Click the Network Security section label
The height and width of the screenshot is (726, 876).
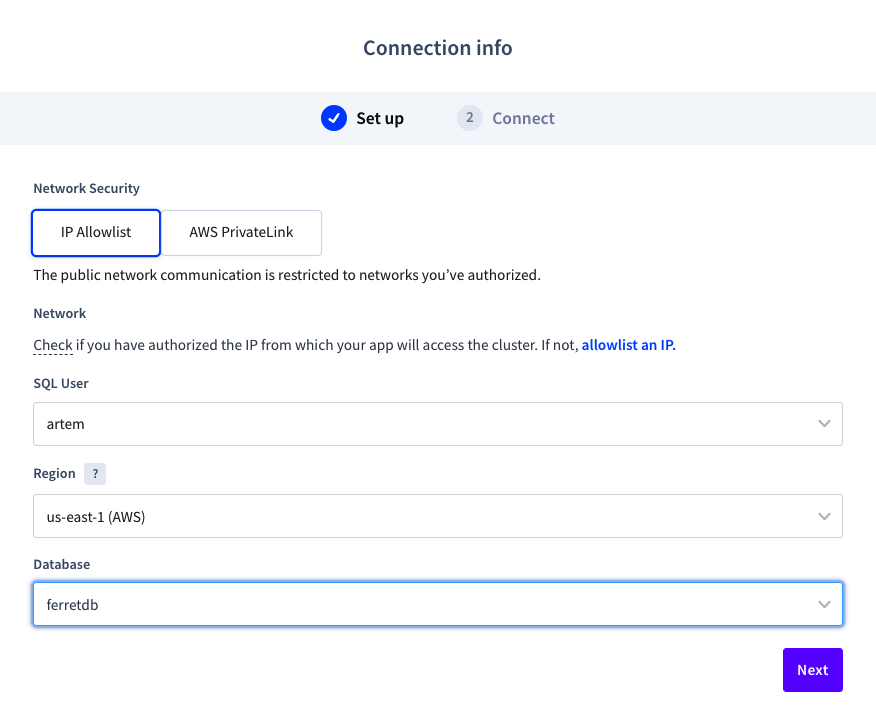[x=86, y=188]
